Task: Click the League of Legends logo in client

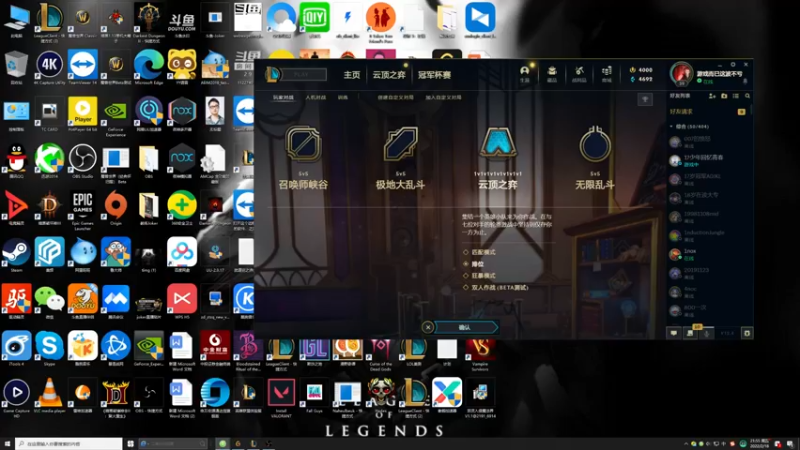Action: pyautogui.click(x=273, y=74)
